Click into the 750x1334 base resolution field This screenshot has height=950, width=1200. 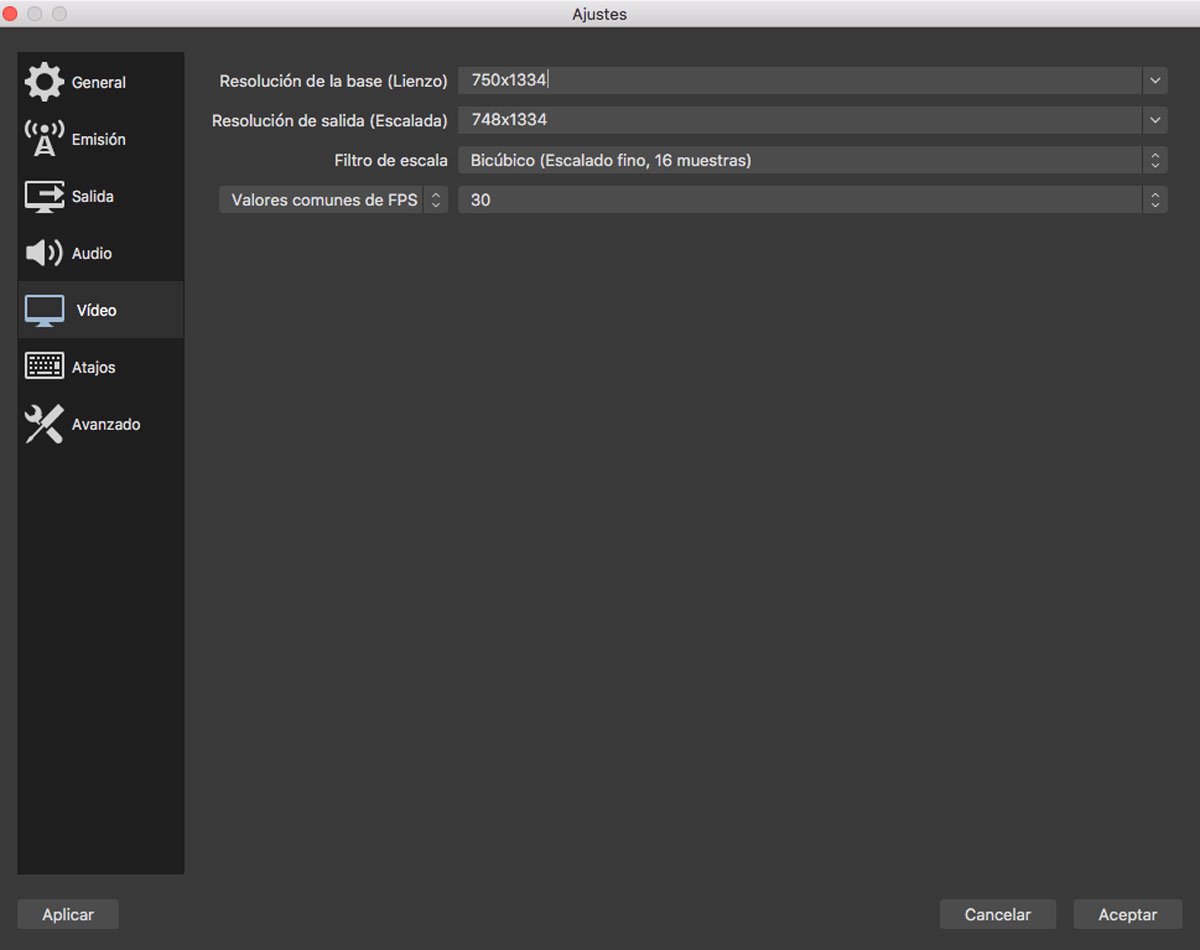(x=798, y=80)
